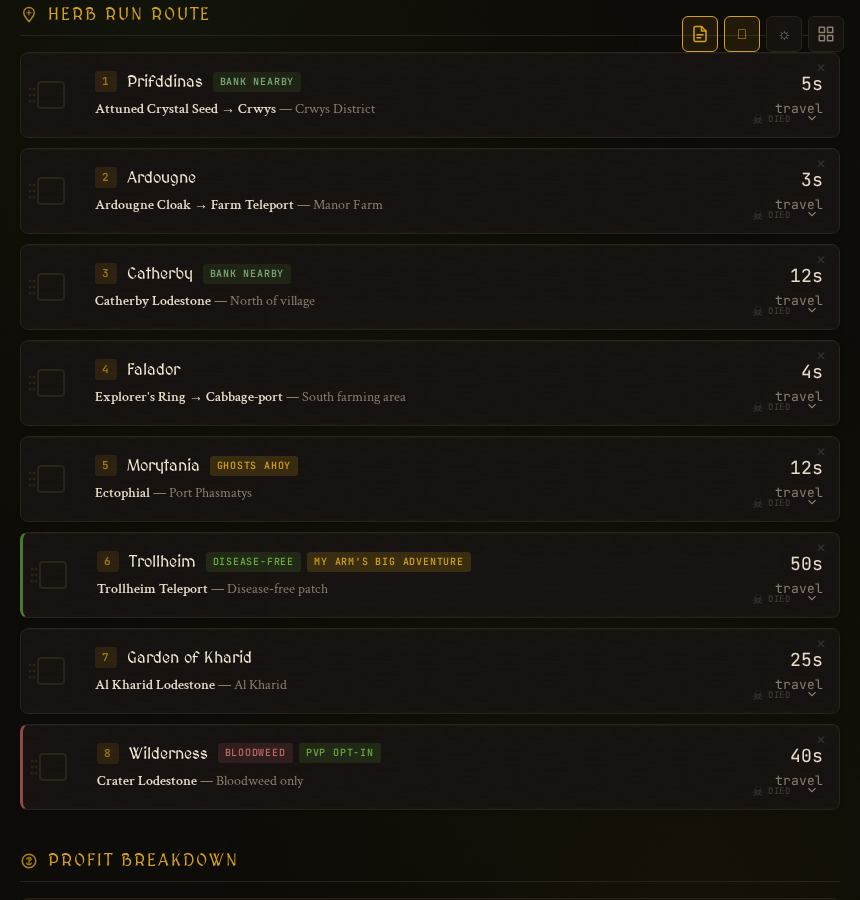
Task: Open the notes document view in the toolbar
Action: pos(700,34)
